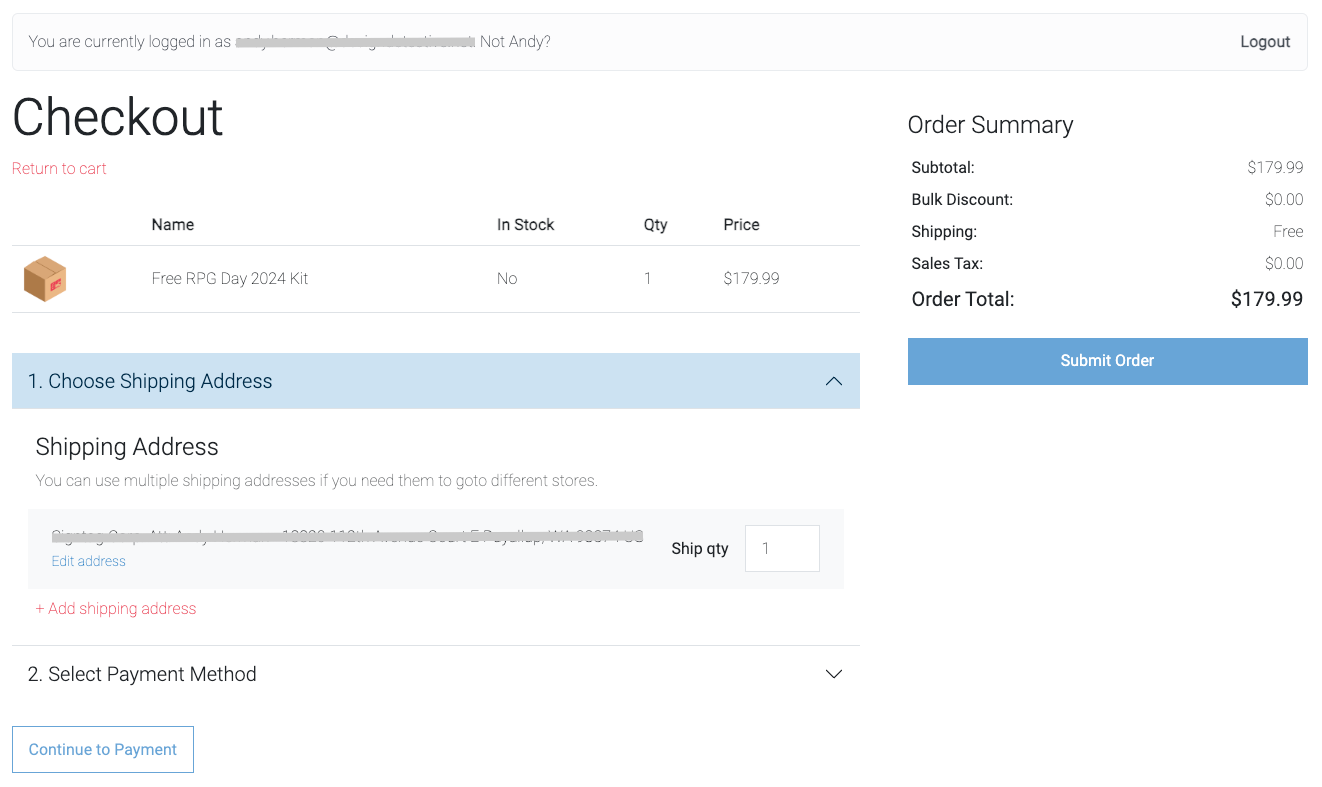Click the Order Total amount $179.99
This screenshot has height=787, width=1322.
[x=1266, y=299]
